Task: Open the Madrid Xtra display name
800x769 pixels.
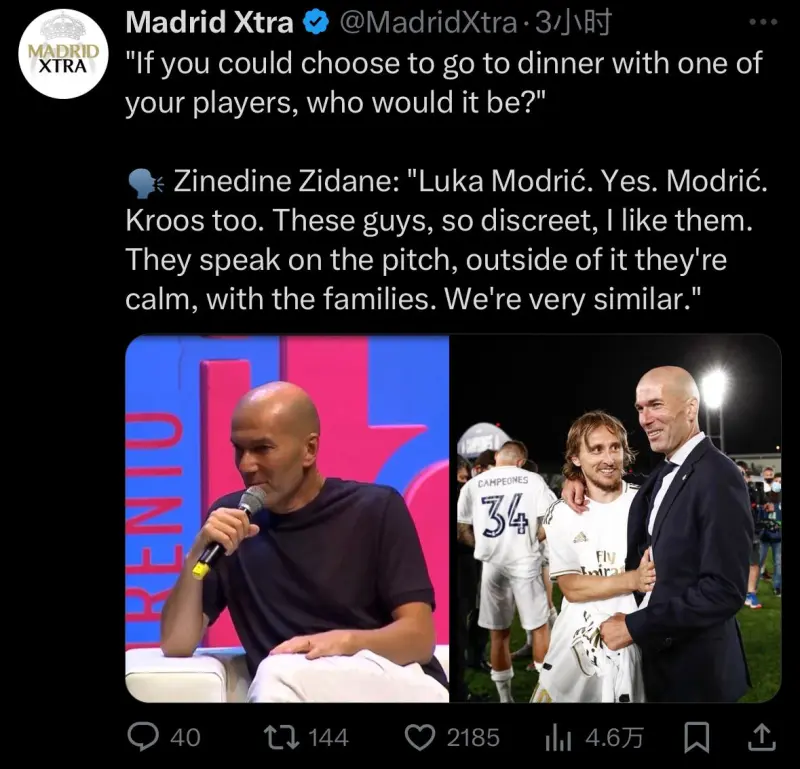Action: point(209,23)
